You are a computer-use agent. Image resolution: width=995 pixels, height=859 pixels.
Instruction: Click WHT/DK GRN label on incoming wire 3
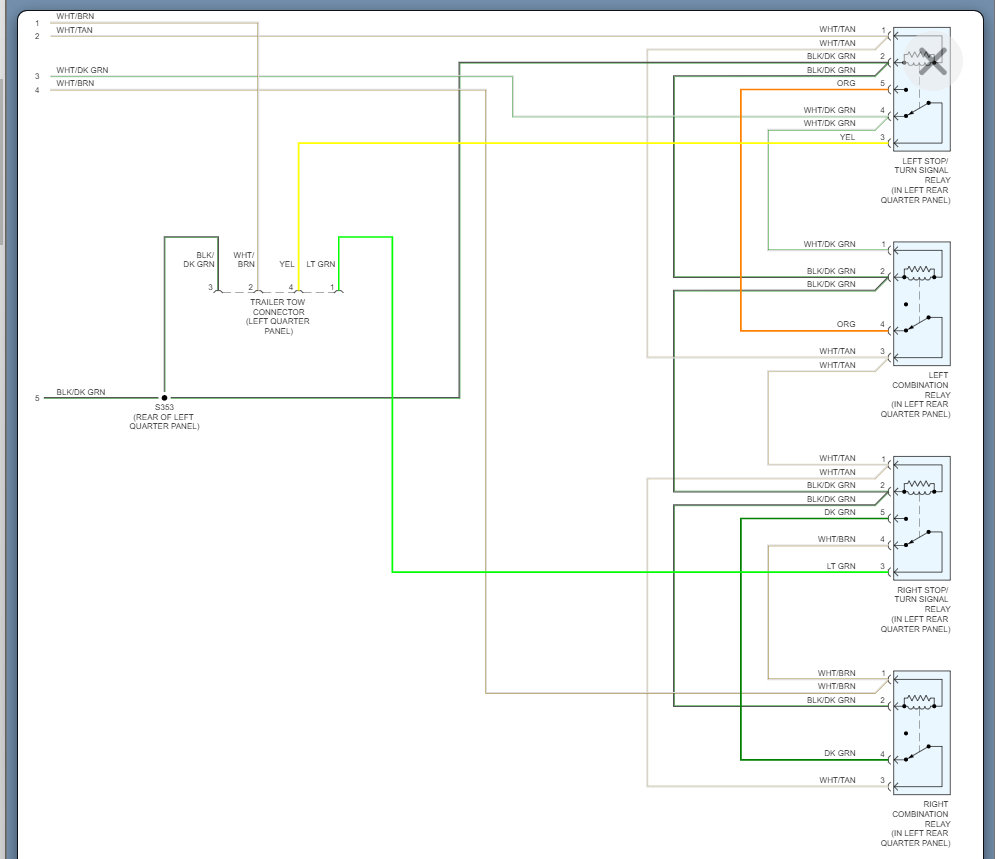pos(82,70)
